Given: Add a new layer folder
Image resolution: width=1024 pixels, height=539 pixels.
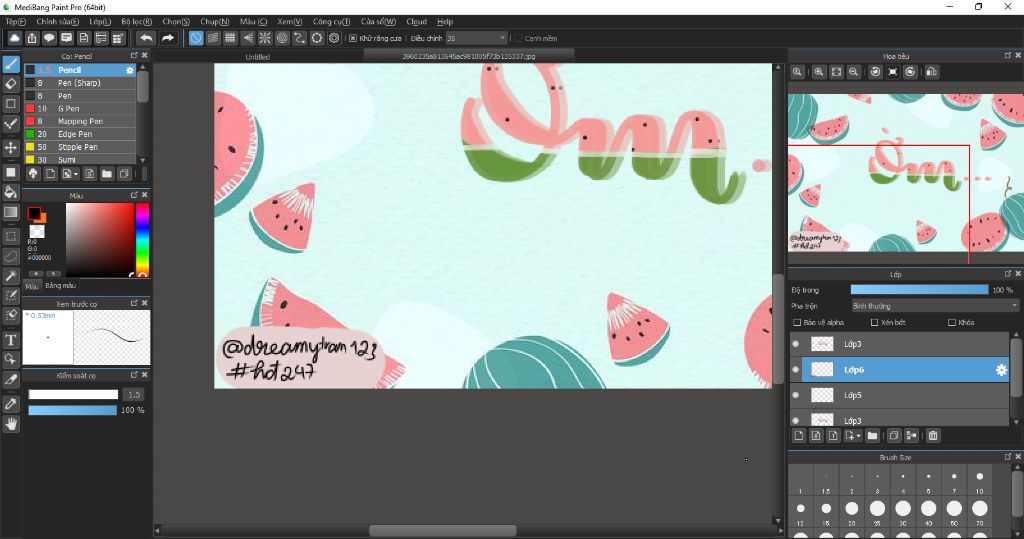Looking at the screenshot, I should [872, 435].
